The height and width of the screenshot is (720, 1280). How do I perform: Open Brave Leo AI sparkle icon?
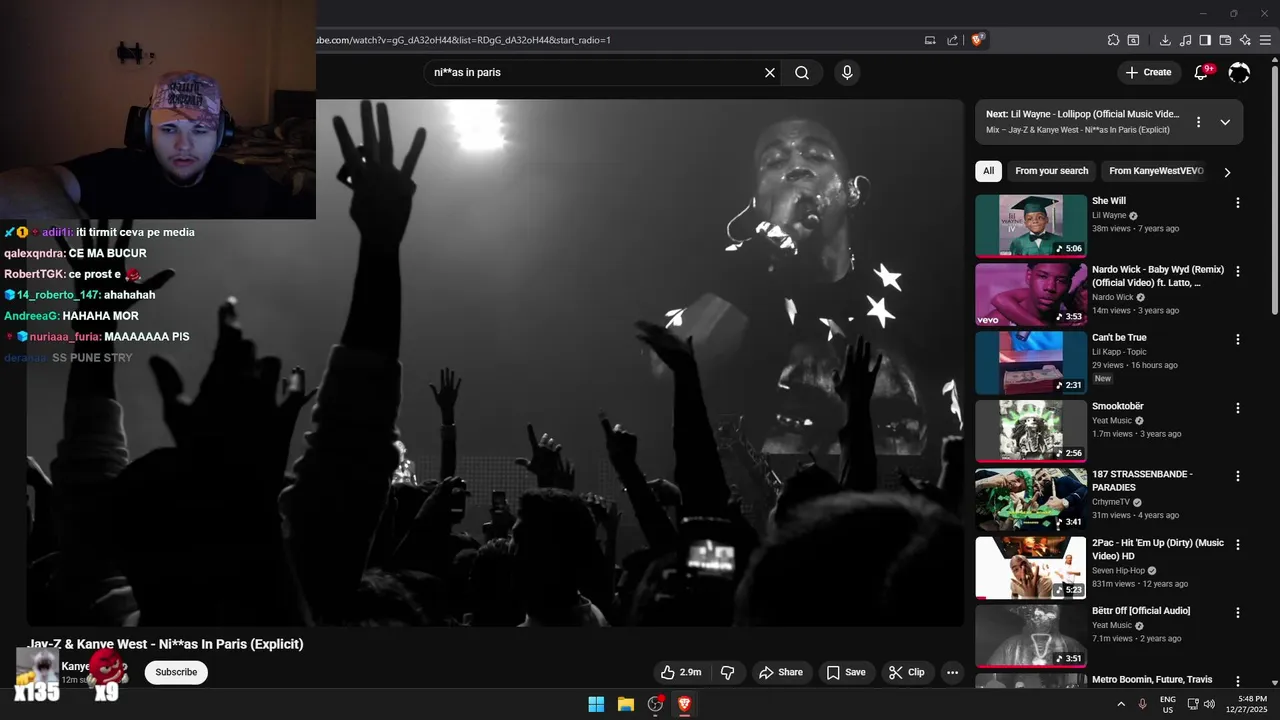1245,40
